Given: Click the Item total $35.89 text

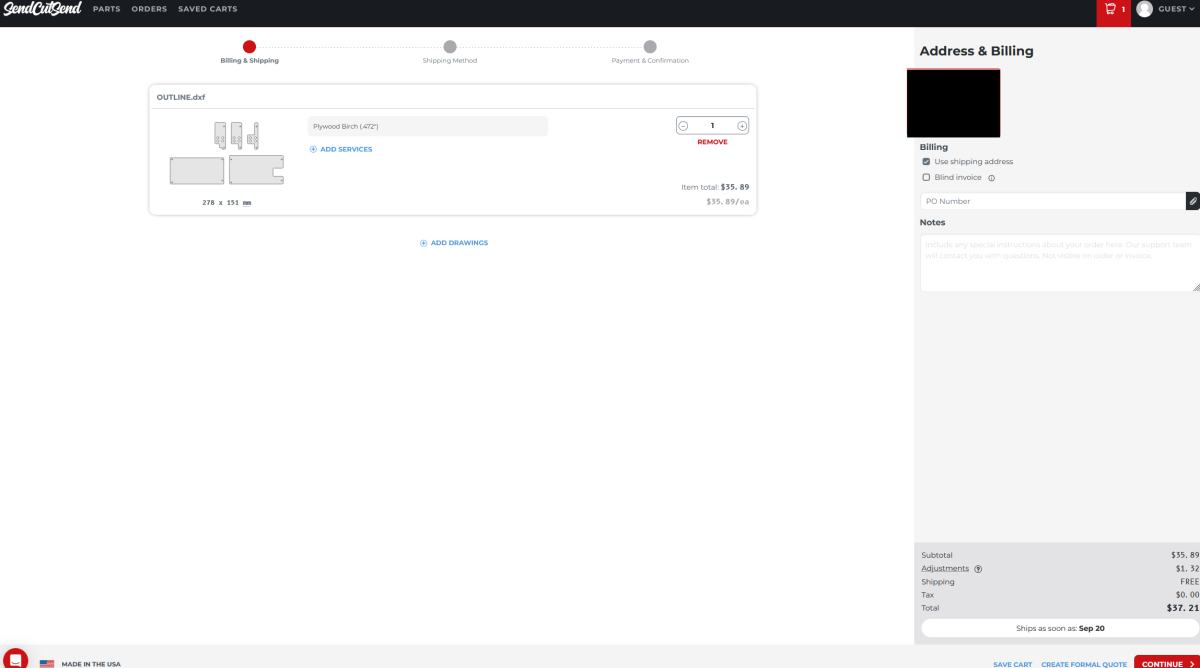Looking at the screenshot, I should click(x=715, y=187).
